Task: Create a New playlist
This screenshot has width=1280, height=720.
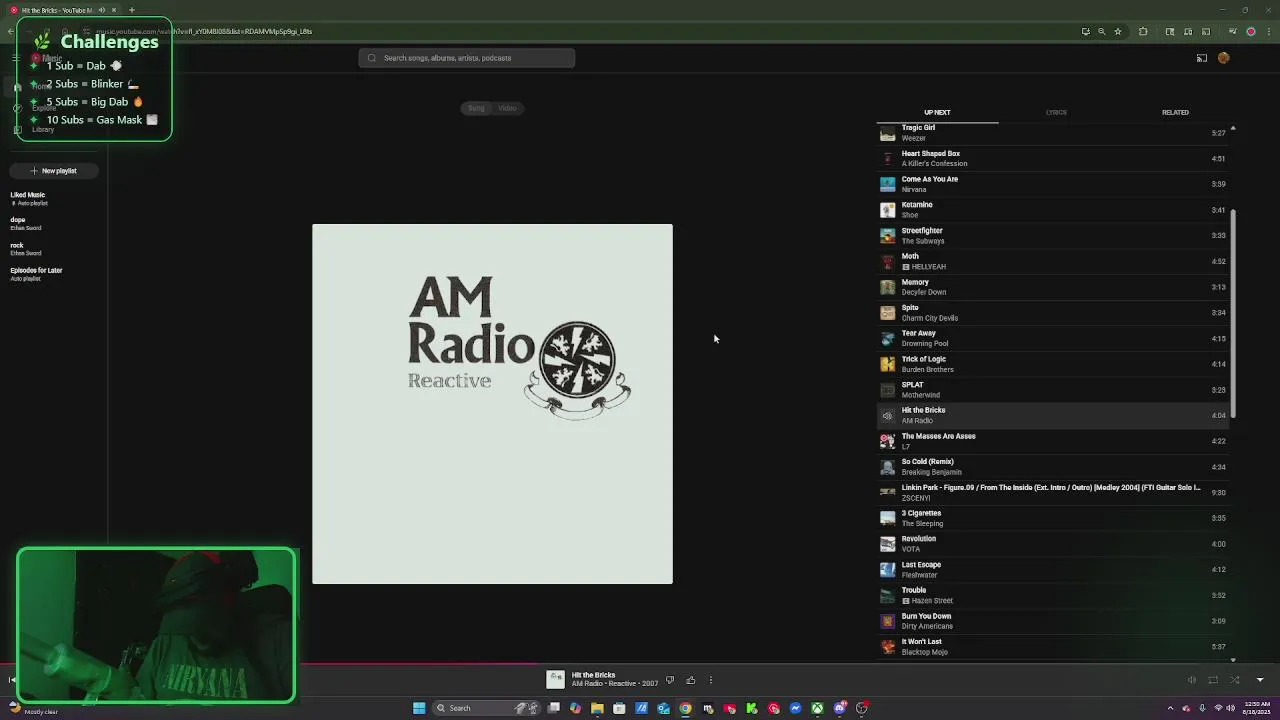Action: point(53,171)
